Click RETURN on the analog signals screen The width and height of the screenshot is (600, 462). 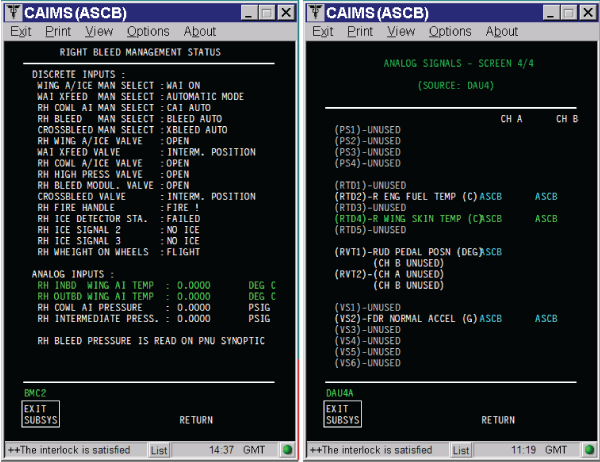point(498,420)
